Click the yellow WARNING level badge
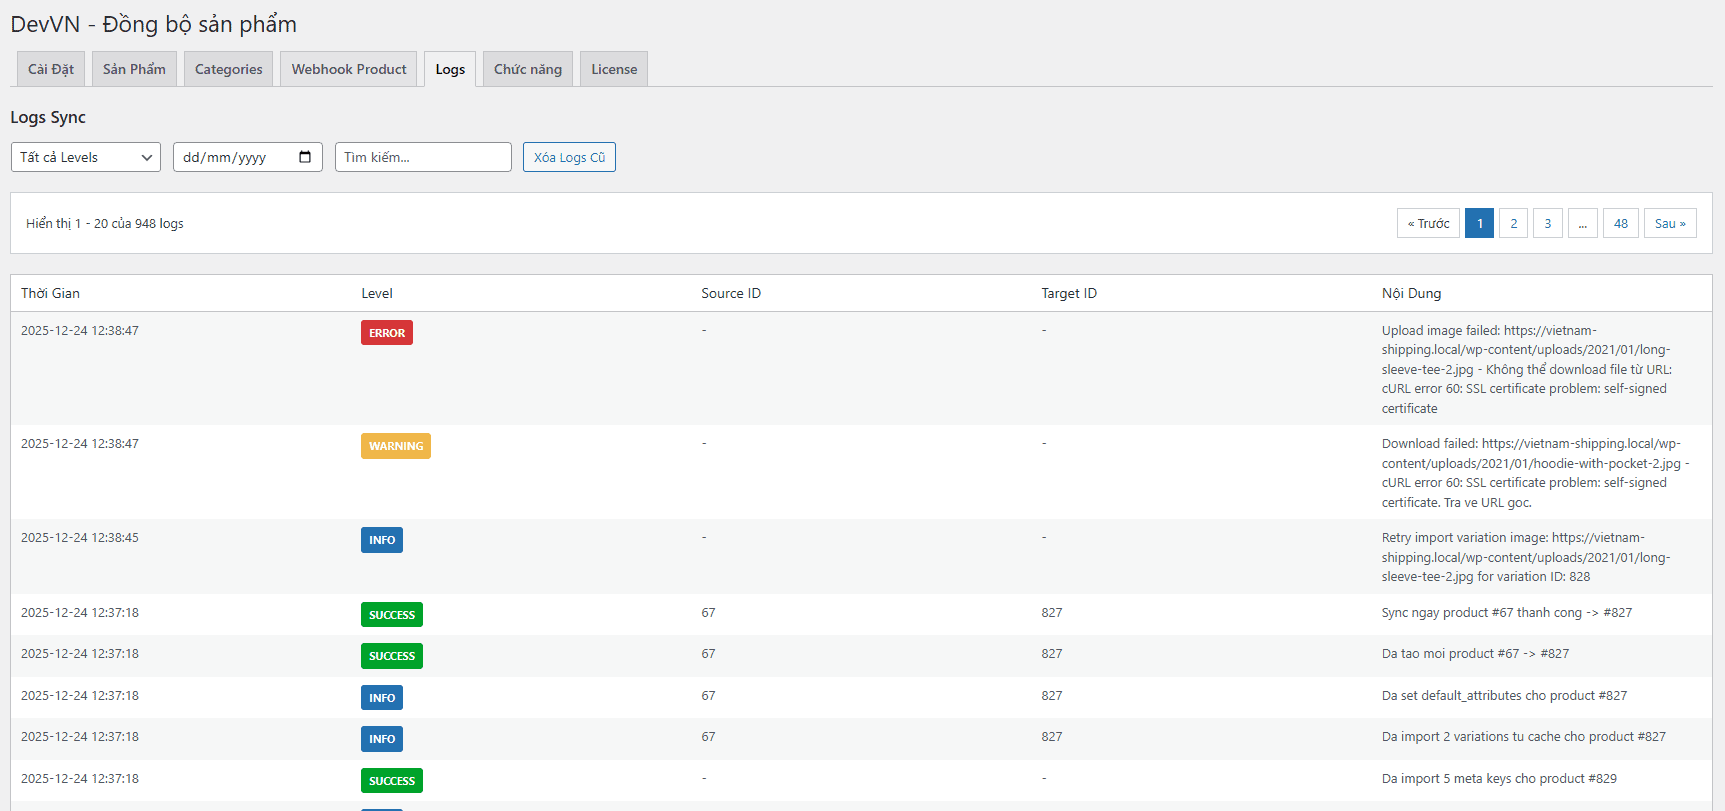This screenshot has height=811, width=1725. (396, 446)
